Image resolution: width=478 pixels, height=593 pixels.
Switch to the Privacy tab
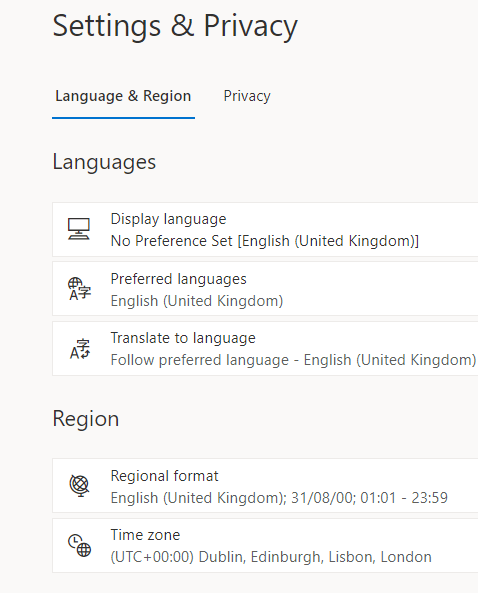[x=247, y=96]
